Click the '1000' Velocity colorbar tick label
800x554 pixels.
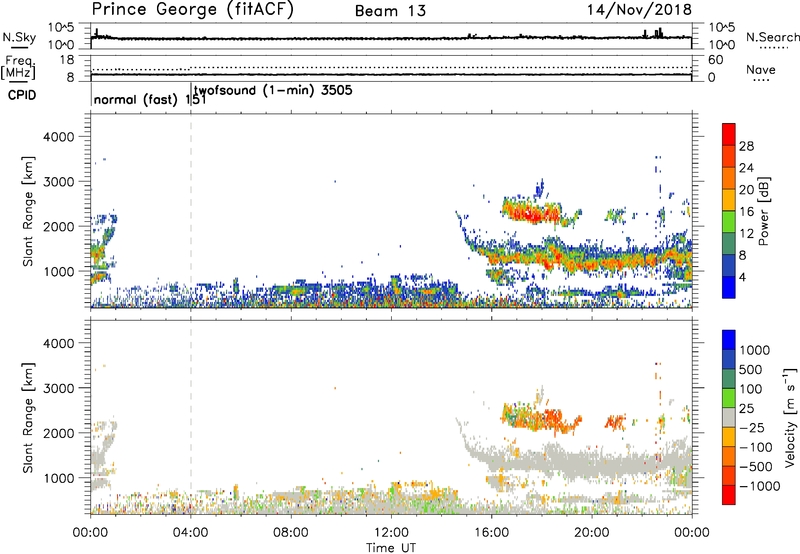pos(755,350)
